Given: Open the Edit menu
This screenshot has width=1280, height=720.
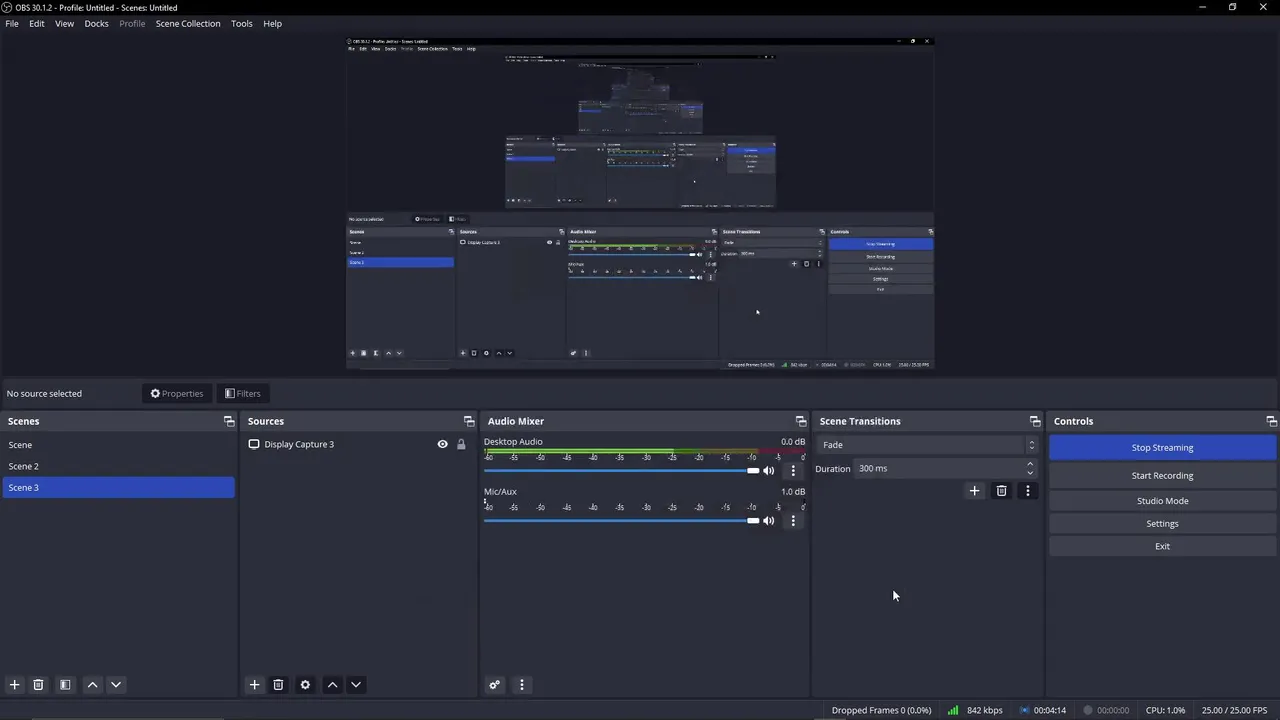Looking at the screenshot, I should click(37, 23).
